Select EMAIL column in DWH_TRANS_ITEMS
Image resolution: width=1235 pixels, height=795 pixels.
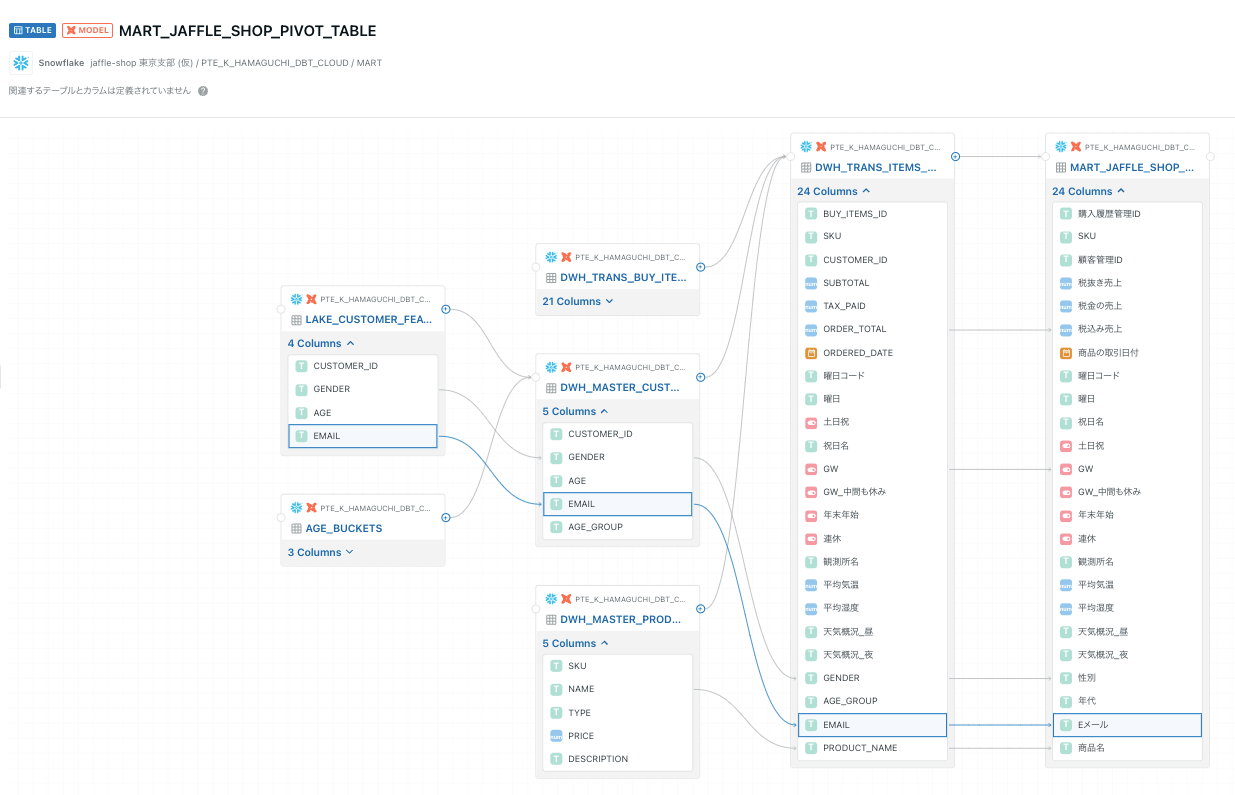[x=872, y=725]
